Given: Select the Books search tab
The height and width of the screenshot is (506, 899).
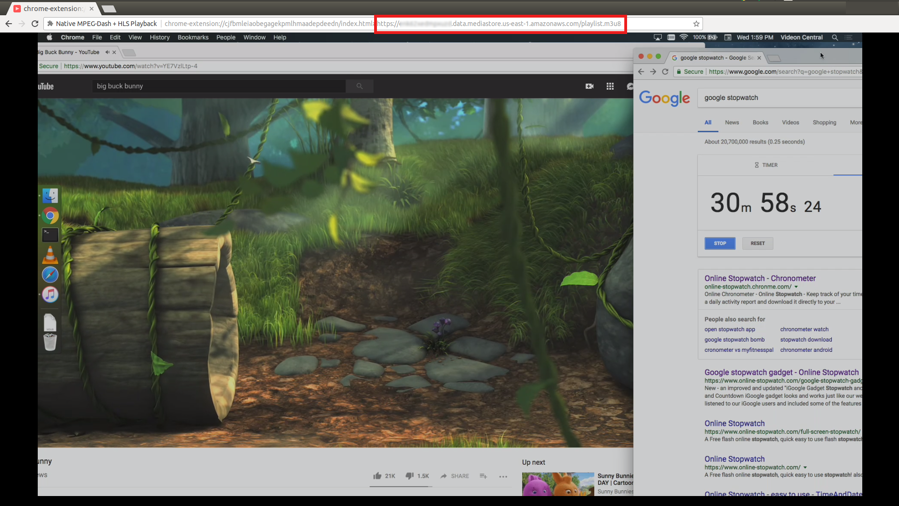Looking at the screenshot, I should coord(760,123).
